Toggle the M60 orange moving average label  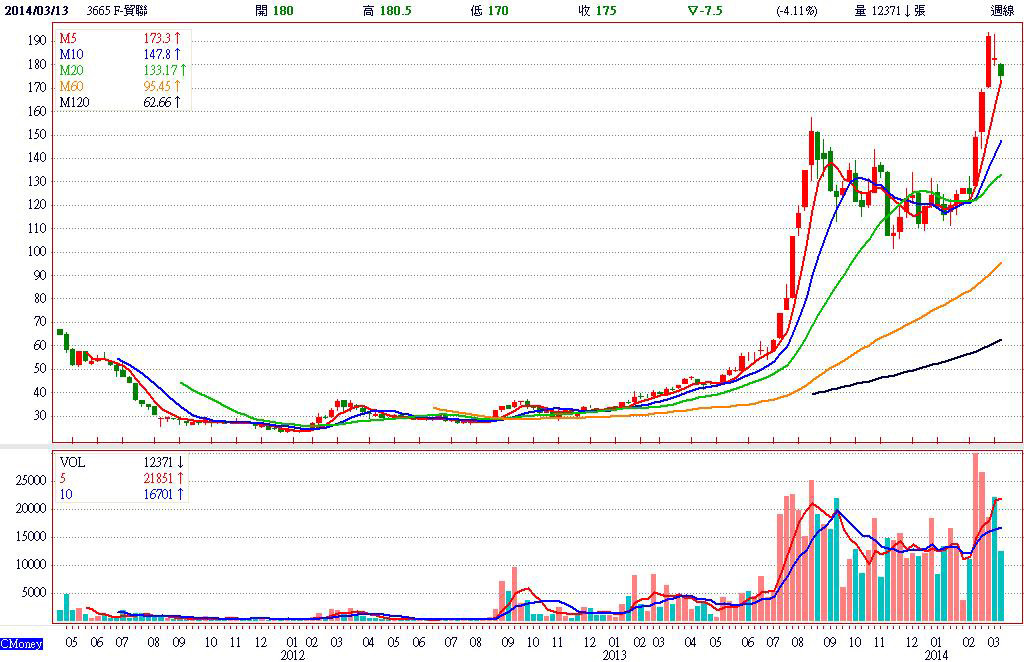click(70, 86)
